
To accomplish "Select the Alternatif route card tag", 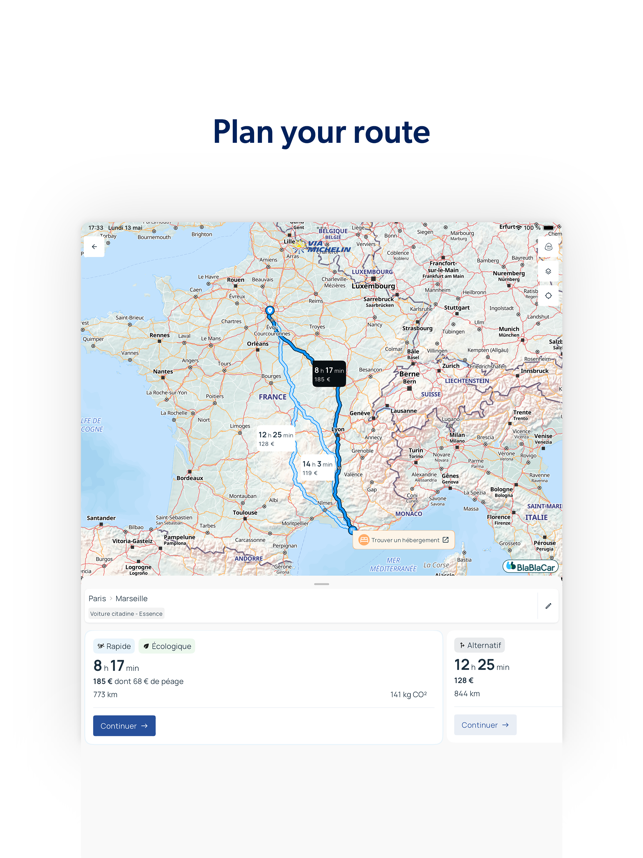I will [479, 645].
